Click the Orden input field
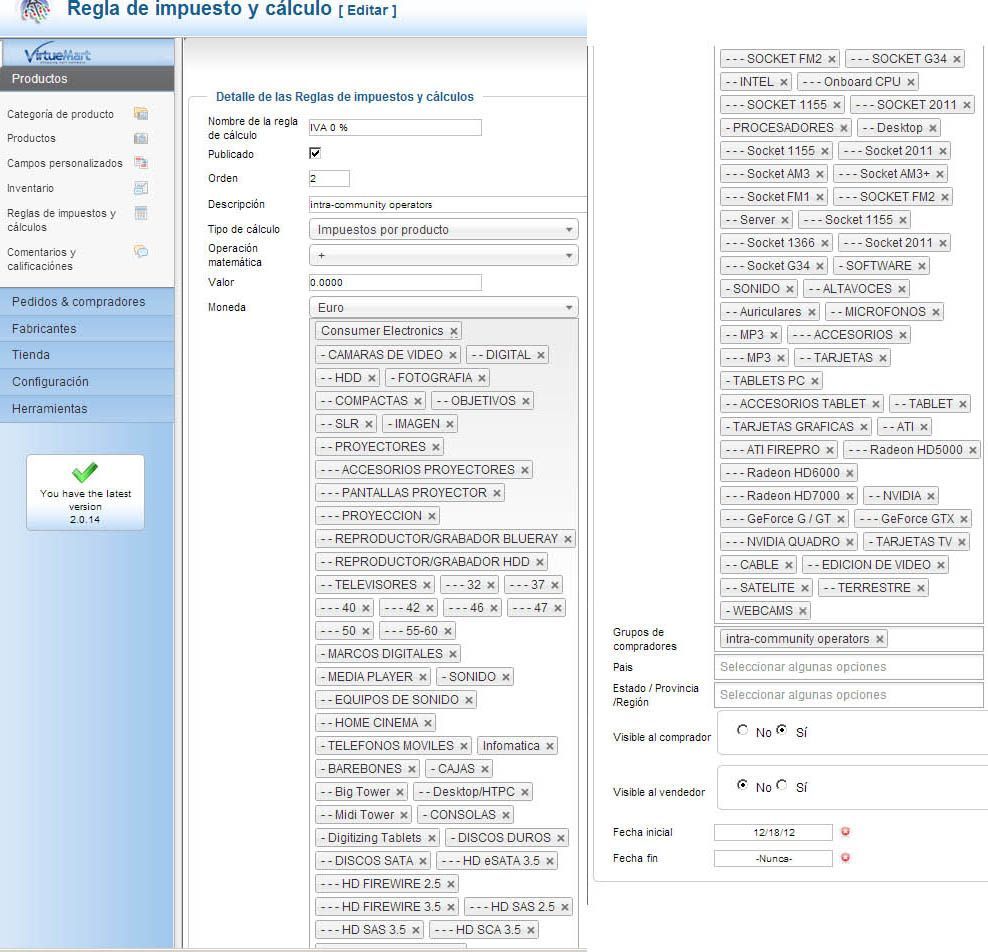Screen dimensions: 988x952 329,178
